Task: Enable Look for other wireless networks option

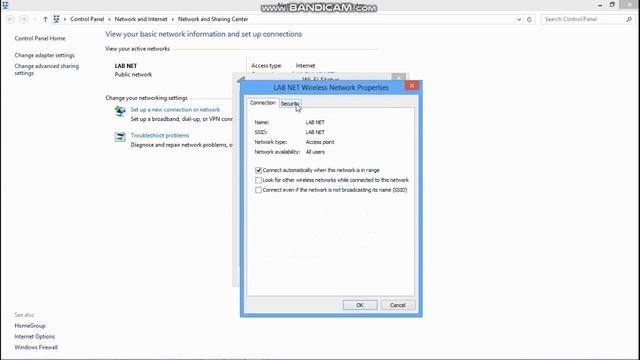Action: coord(258,180)
